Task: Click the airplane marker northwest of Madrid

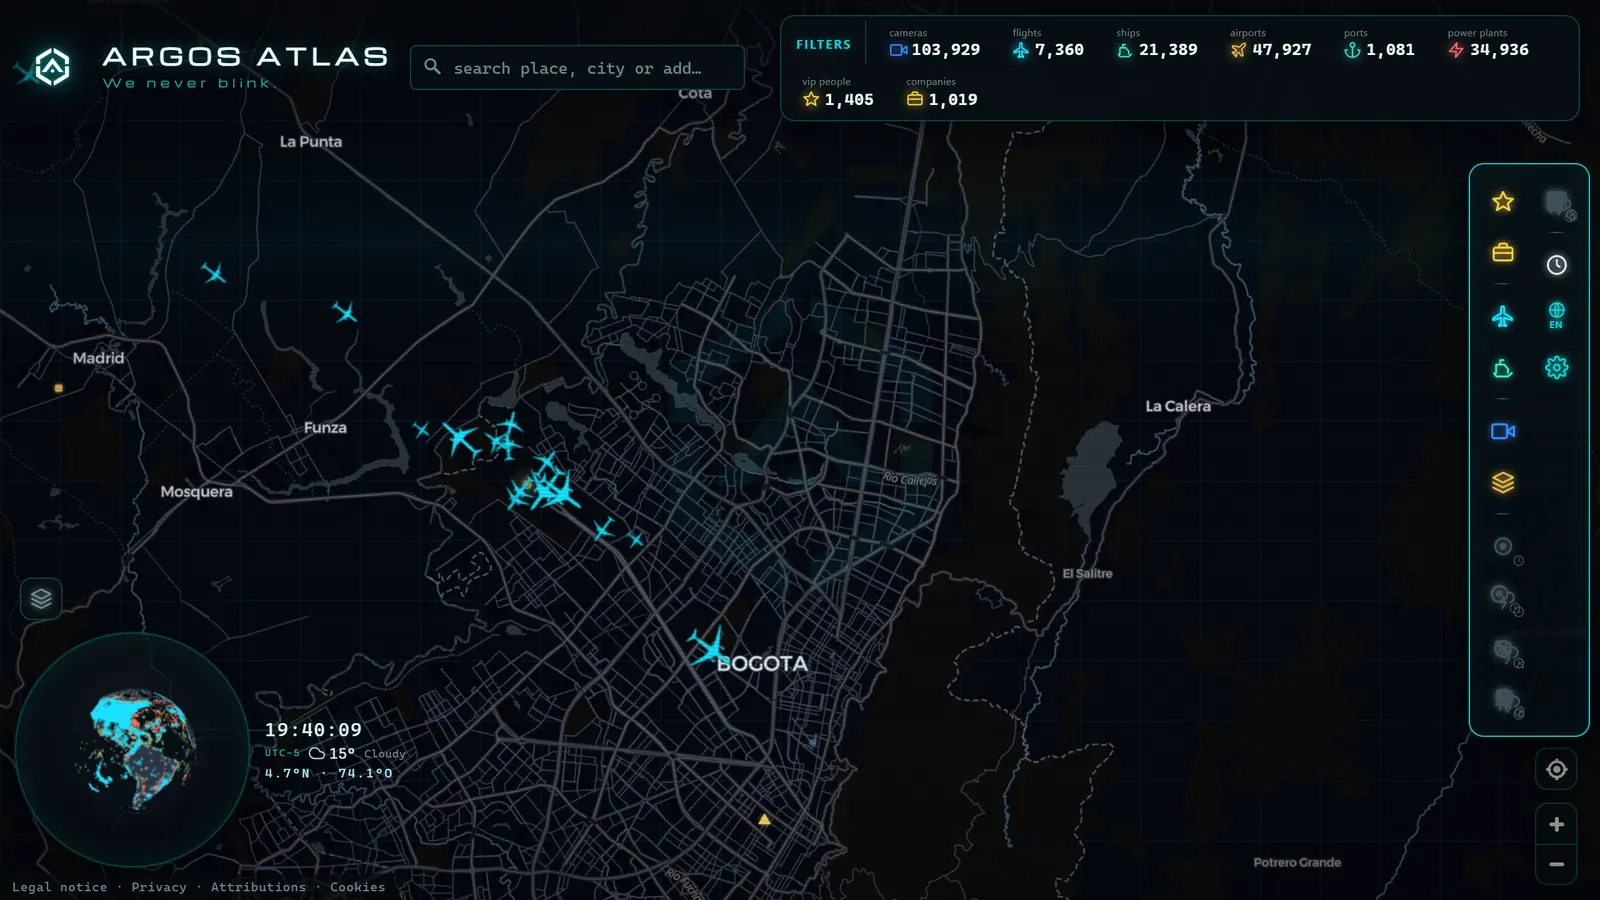Action: 213,273
